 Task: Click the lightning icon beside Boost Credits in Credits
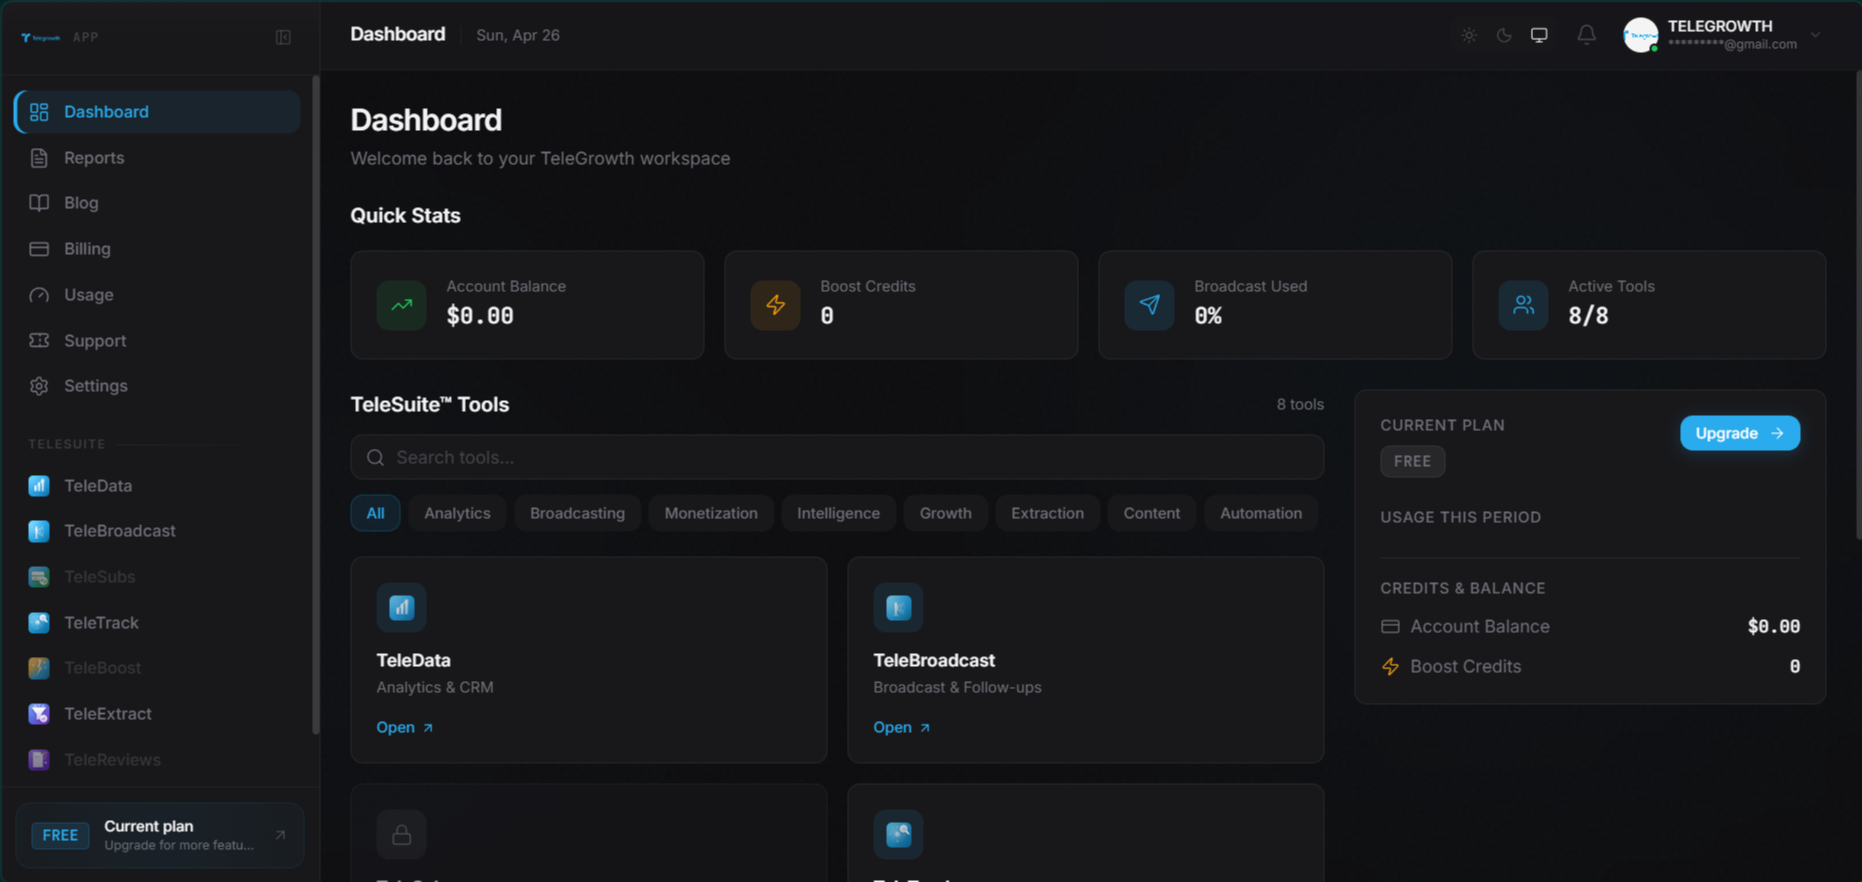[1390, 667]
